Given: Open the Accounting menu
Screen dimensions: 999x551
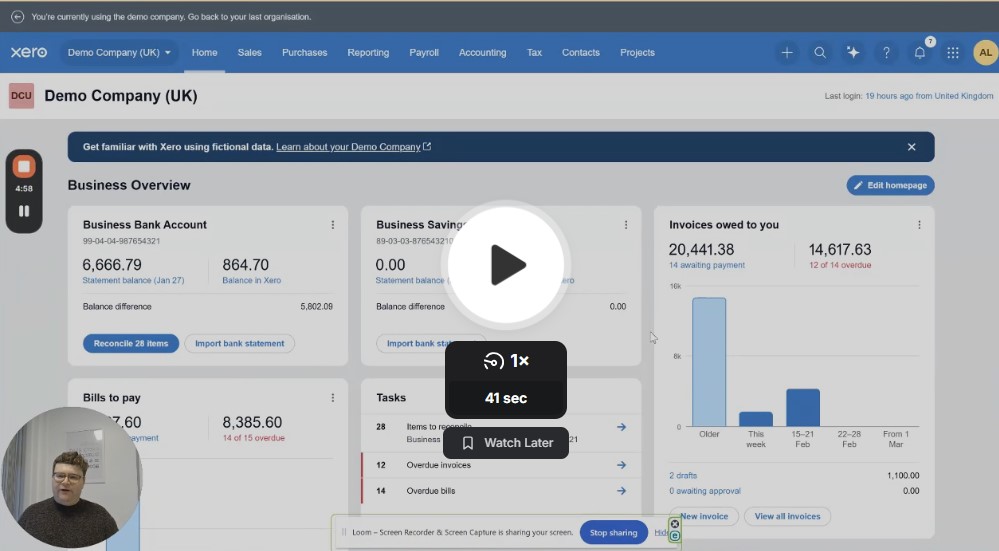Looking at the screenshot, I should 482,53.
